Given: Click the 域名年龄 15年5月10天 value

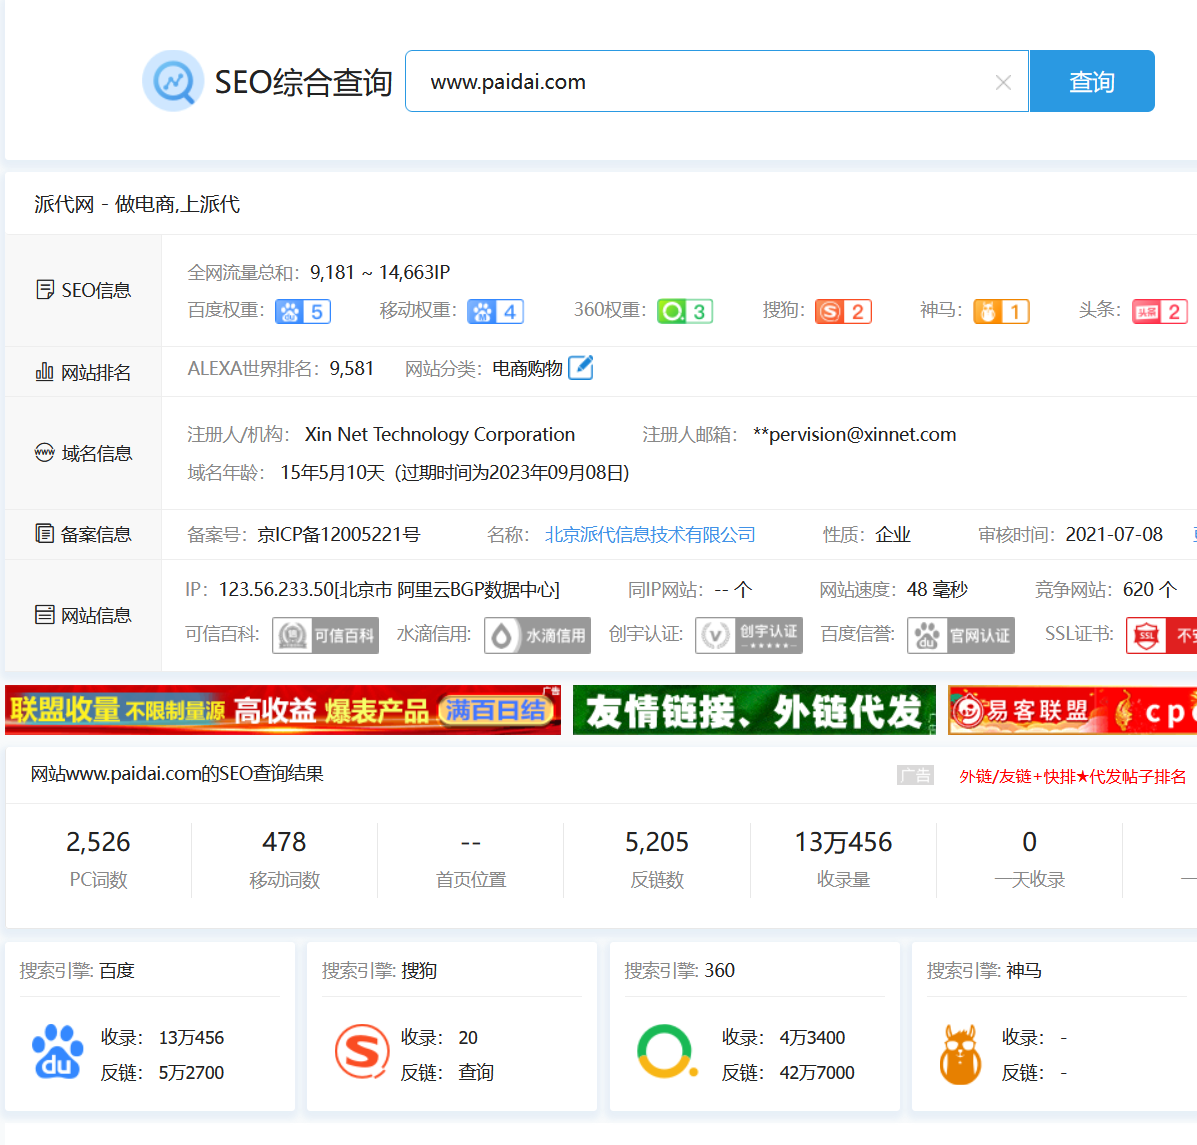Looking at the screenshot, I should click(333, 473).
